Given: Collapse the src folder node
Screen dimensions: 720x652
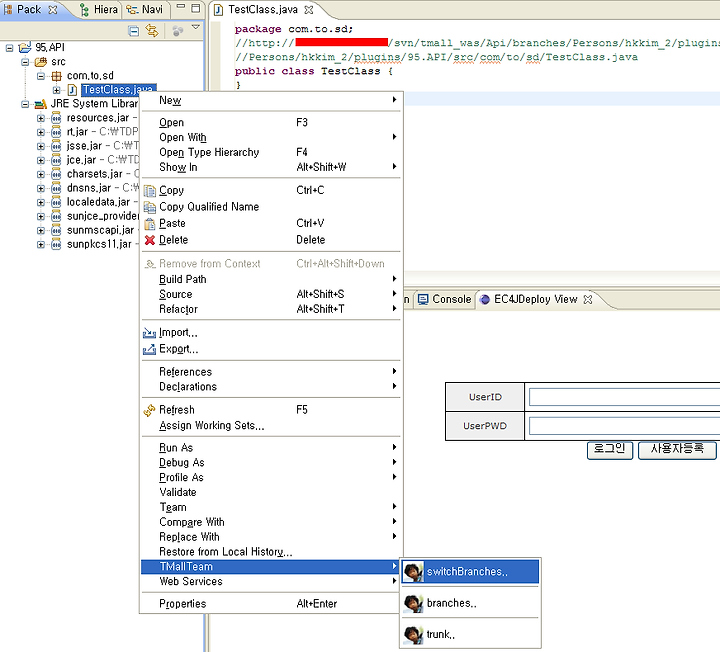Looking at the screenshot, I should (25, 62).
